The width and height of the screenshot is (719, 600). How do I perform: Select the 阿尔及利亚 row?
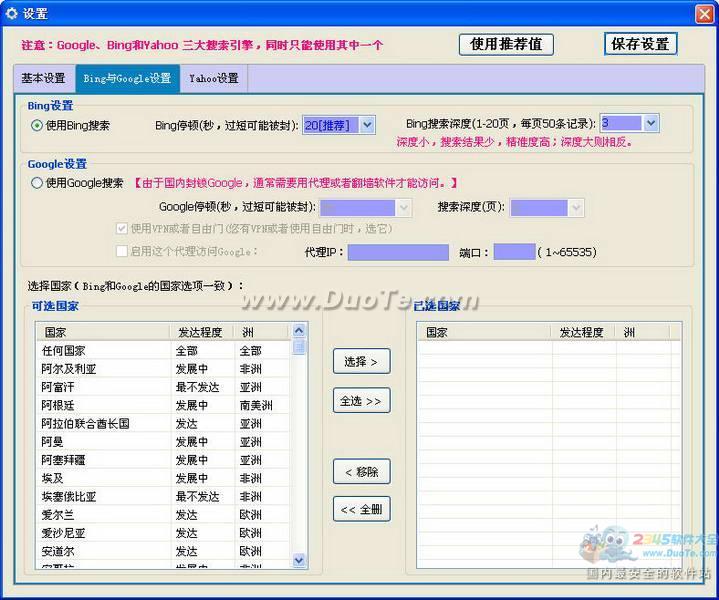[x=164, y=369]
